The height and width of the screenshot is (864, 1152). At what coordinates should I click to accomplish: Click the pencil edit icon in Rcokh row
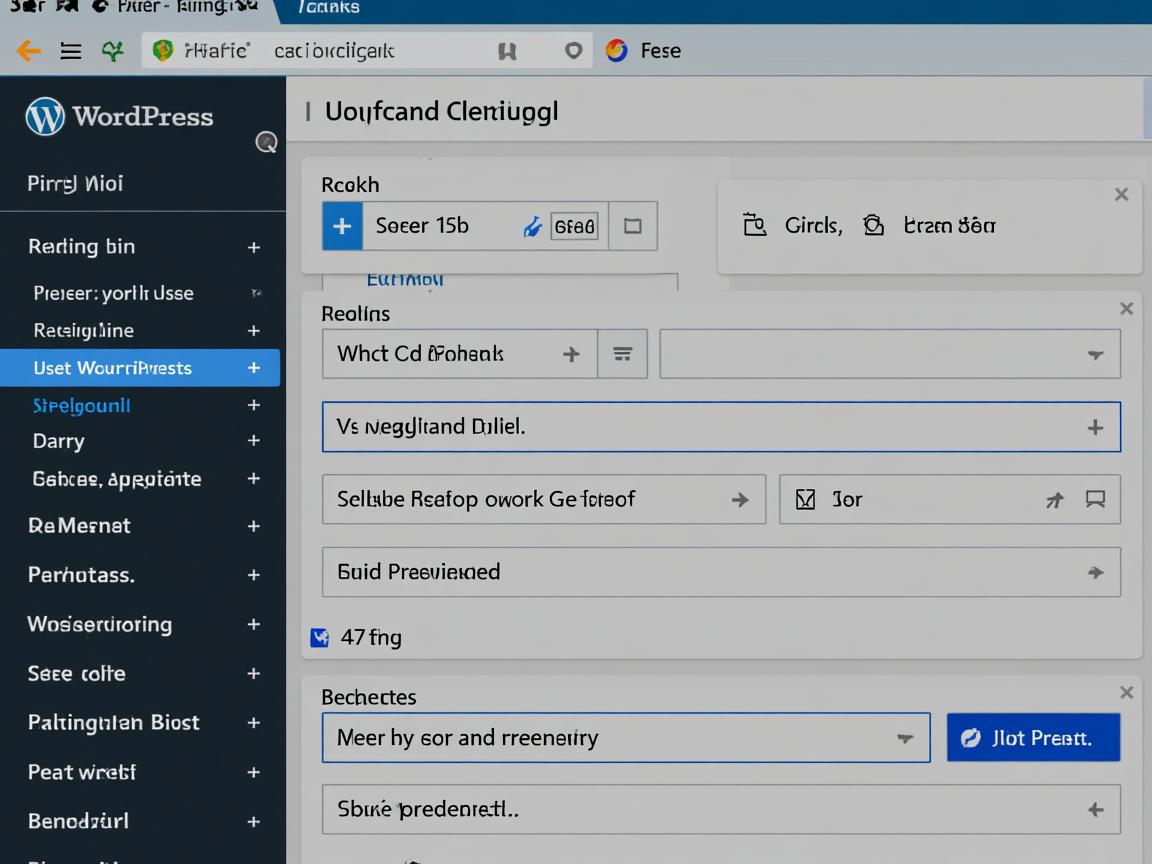533,227
